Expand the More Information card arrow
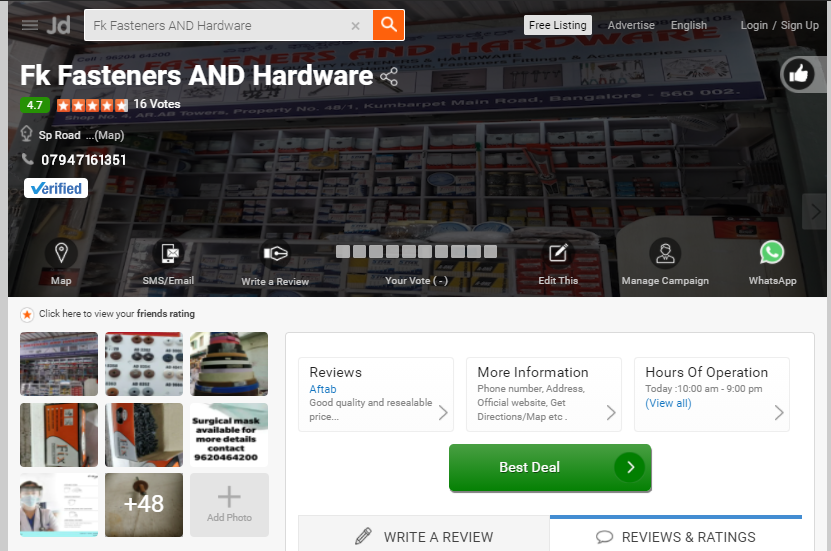 (611, 413)
